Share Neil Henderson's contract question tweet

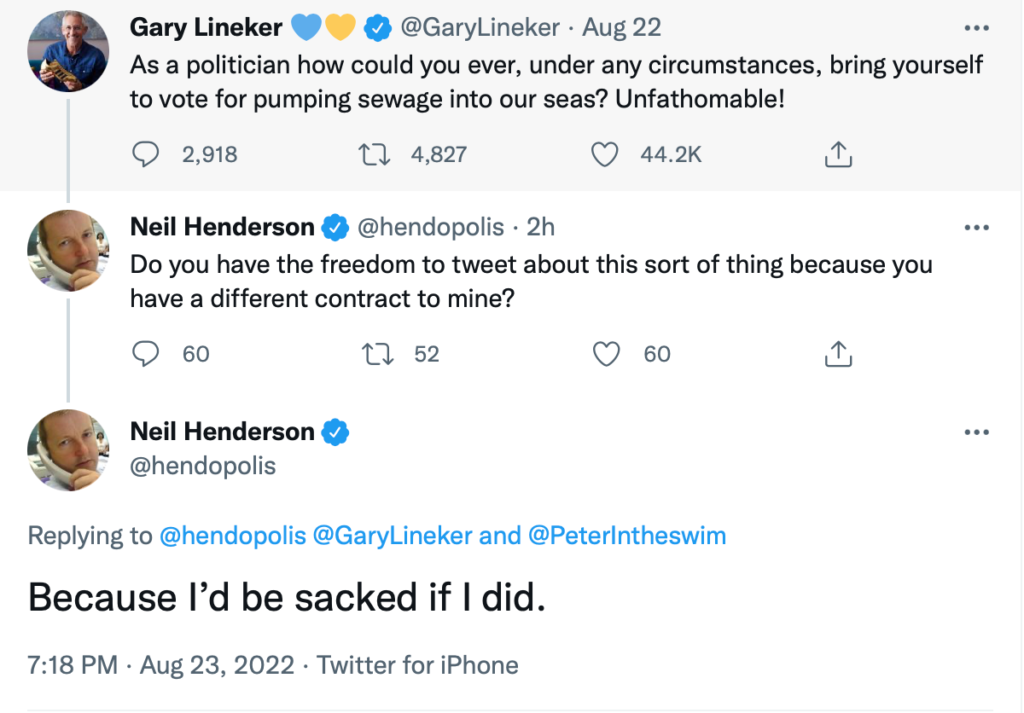coord(838,354)
